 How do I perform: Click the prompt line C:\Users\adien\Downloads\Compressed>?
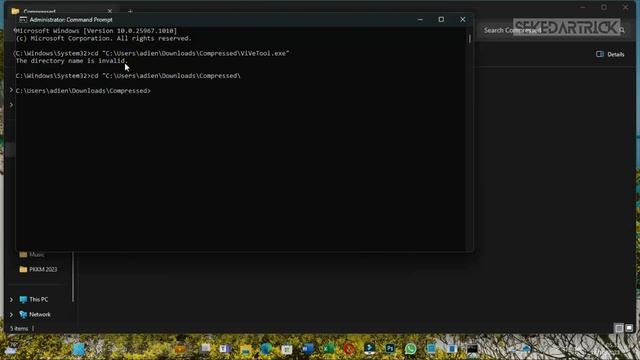[83, 91]
